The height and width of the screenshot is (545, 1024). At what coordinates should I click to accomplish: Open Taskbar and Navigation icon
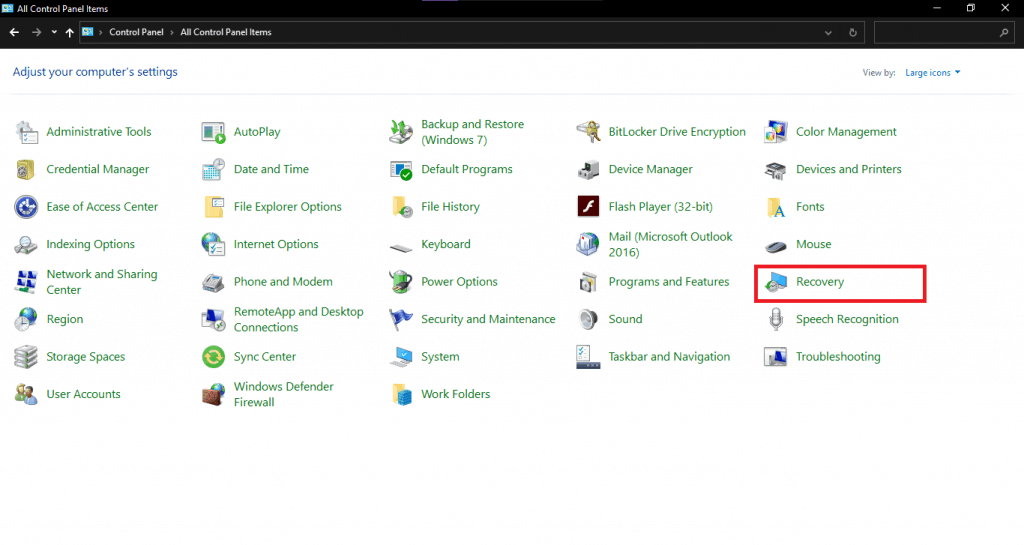(x=588, y=357)
